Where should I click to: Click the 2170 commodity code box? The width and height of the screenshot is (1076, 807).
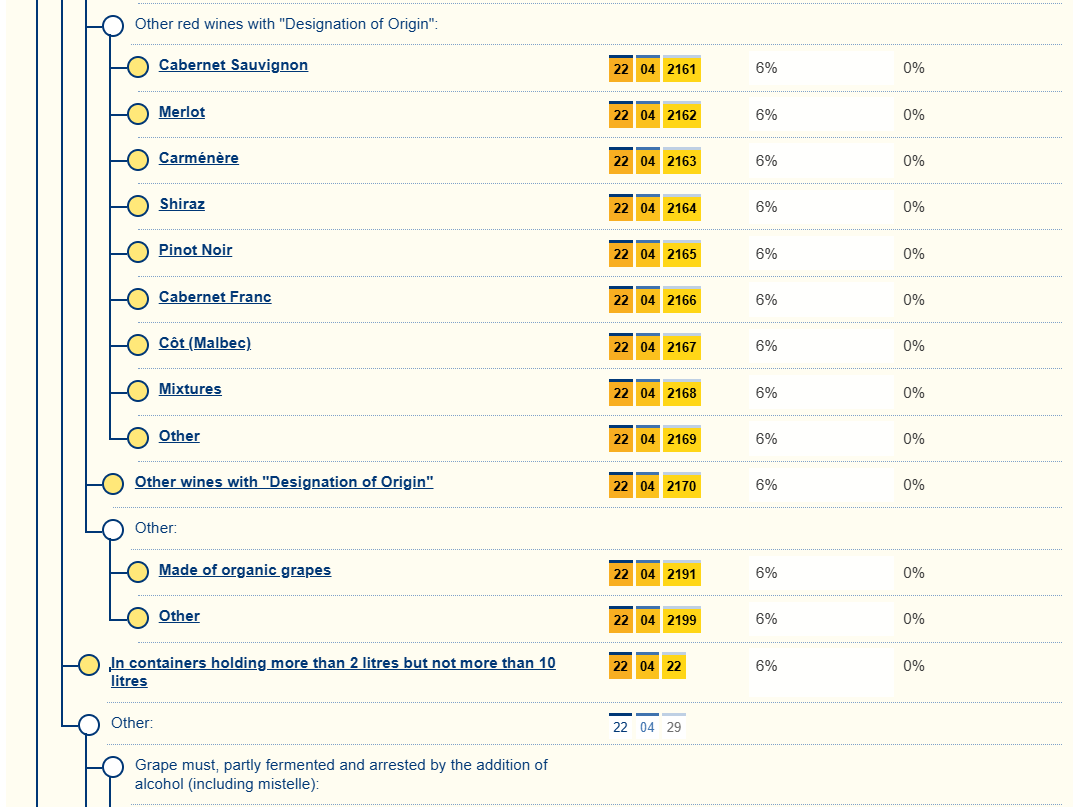(x=681, y=486)
